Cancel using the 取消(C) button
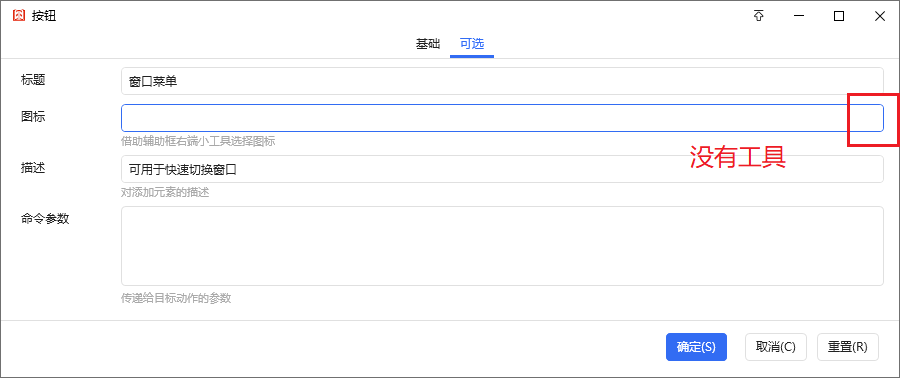This screenshot has width=900, height=378. click(x=775, y=347)
